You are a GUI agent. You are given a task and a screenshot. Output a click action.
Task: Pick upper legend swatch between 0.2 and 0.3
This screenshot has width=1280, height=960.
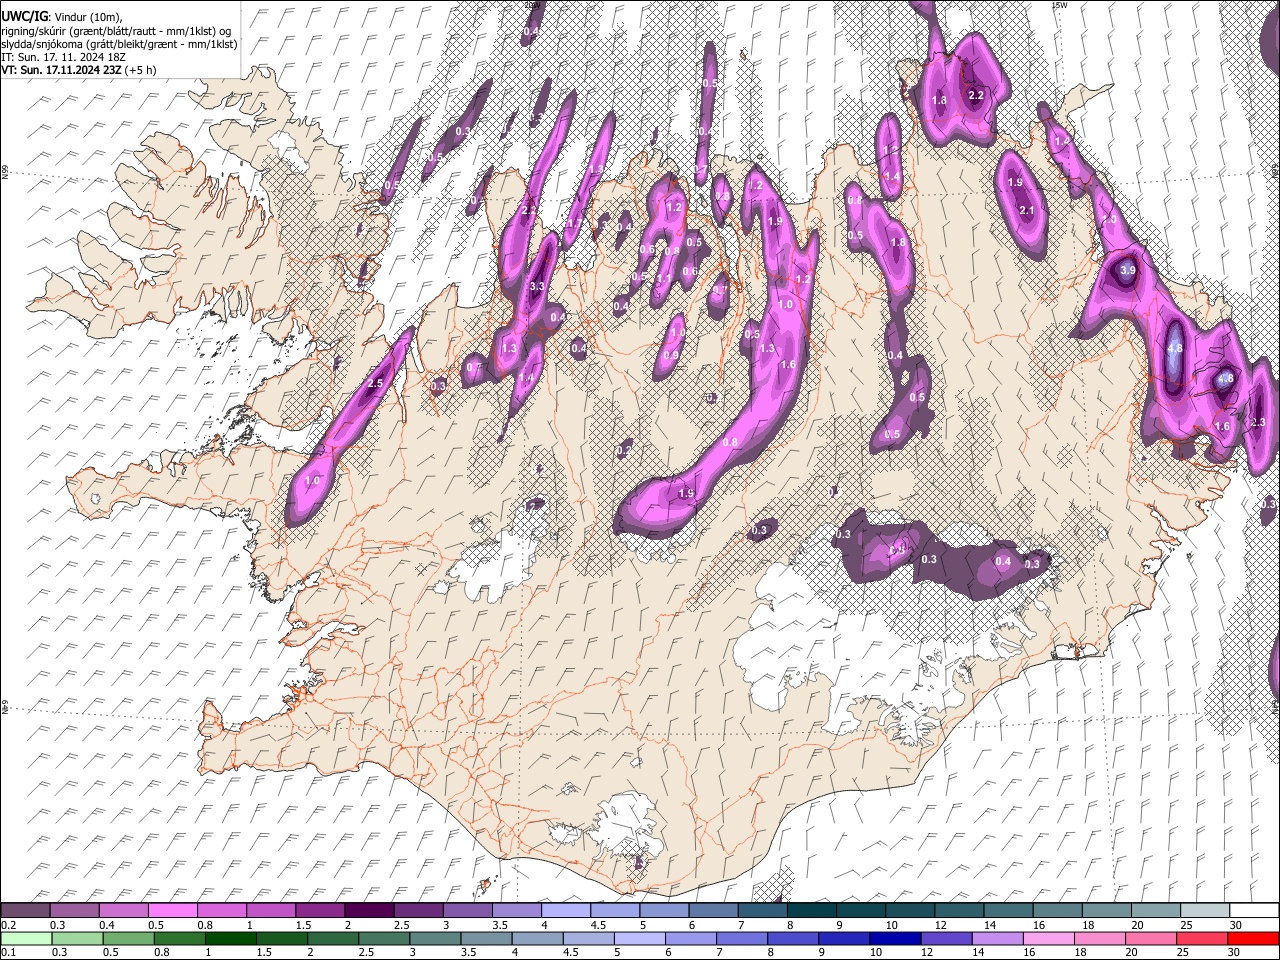point(27,910)
